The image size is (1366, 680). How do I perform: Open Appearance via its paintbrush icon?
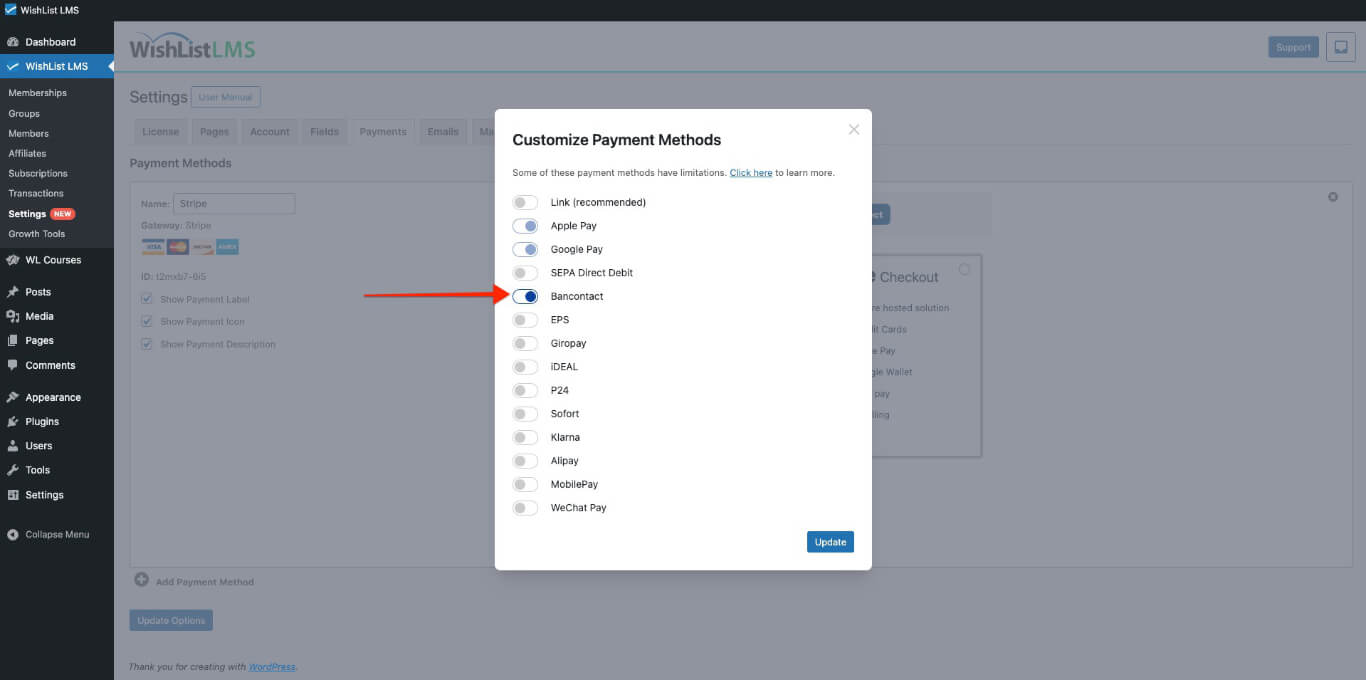point(14,397)
